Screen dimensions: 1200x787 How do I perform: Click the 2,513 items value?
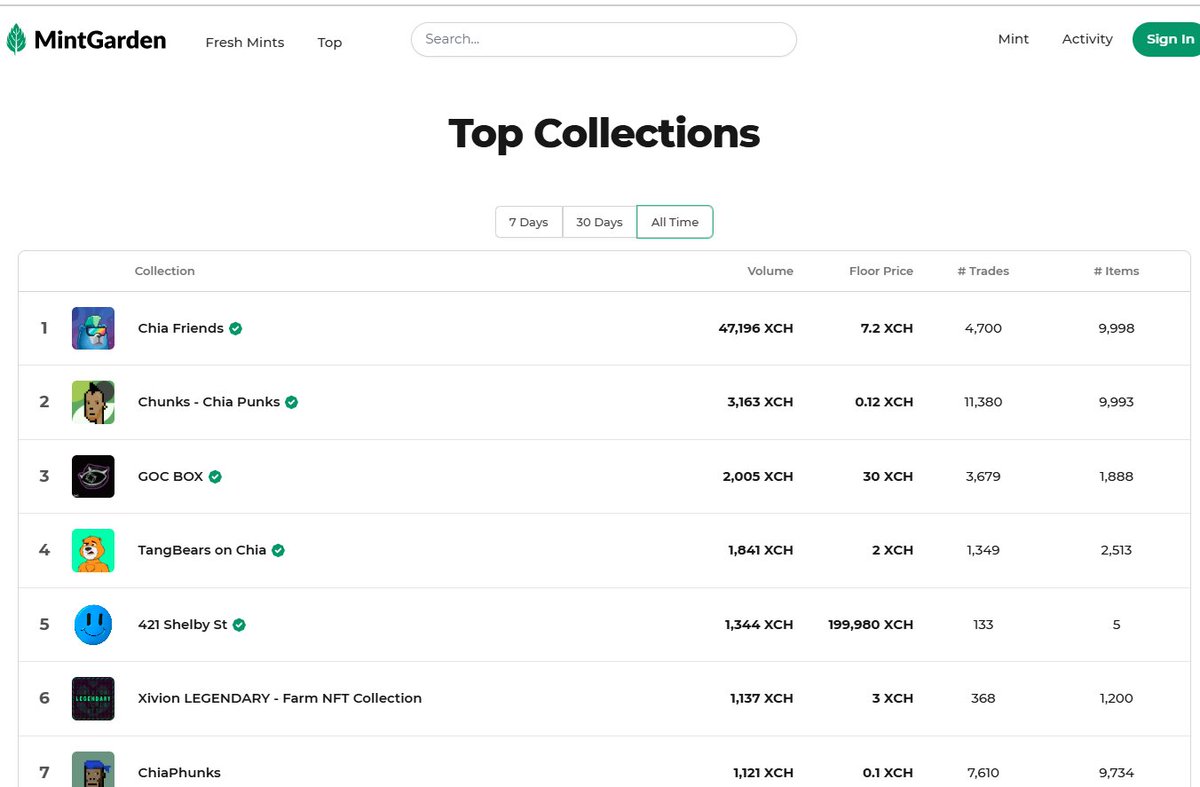pos(1116,550)
